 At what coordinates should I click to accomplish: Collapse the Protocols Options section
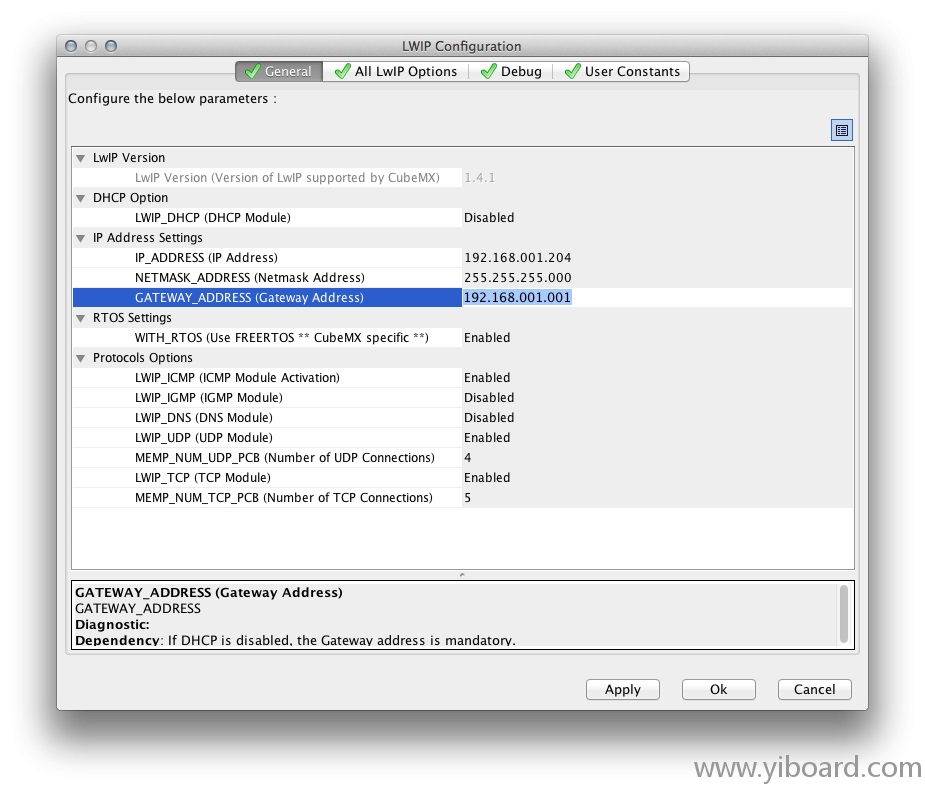coord(80,358)
